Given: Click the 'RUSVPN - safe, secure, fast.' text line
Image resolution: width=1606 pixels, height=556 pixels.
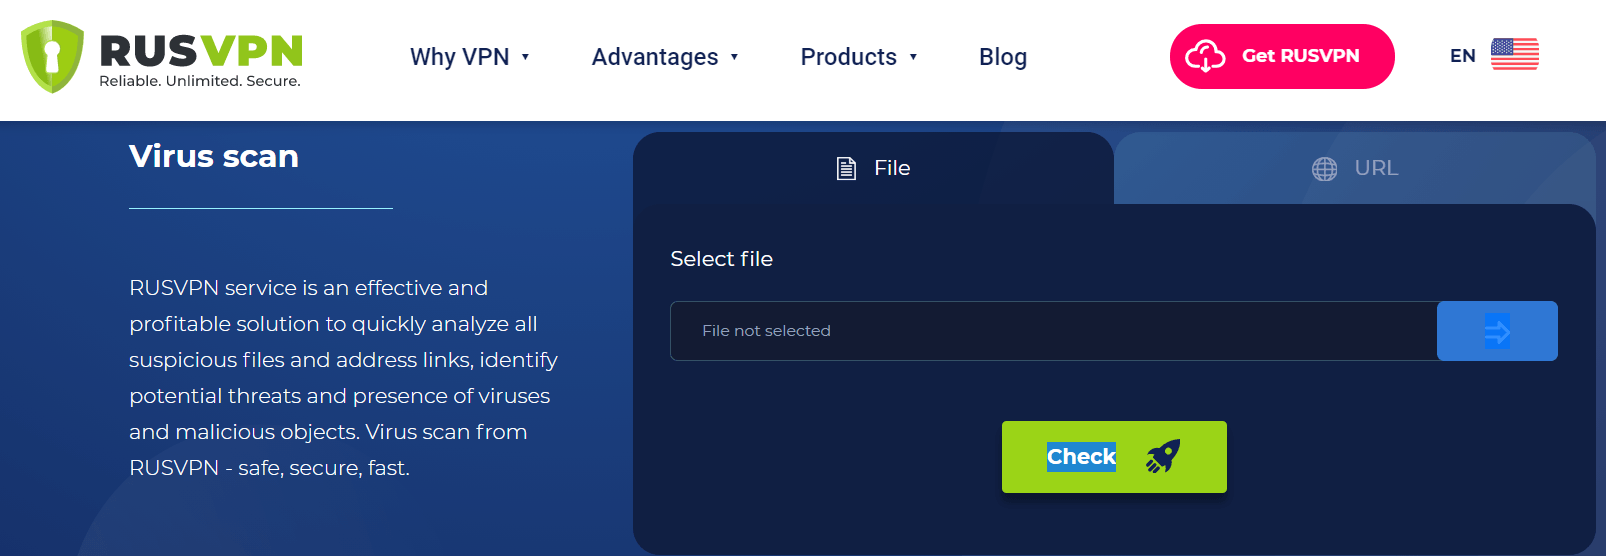Looking at the screenshot, I should (270, 468).
